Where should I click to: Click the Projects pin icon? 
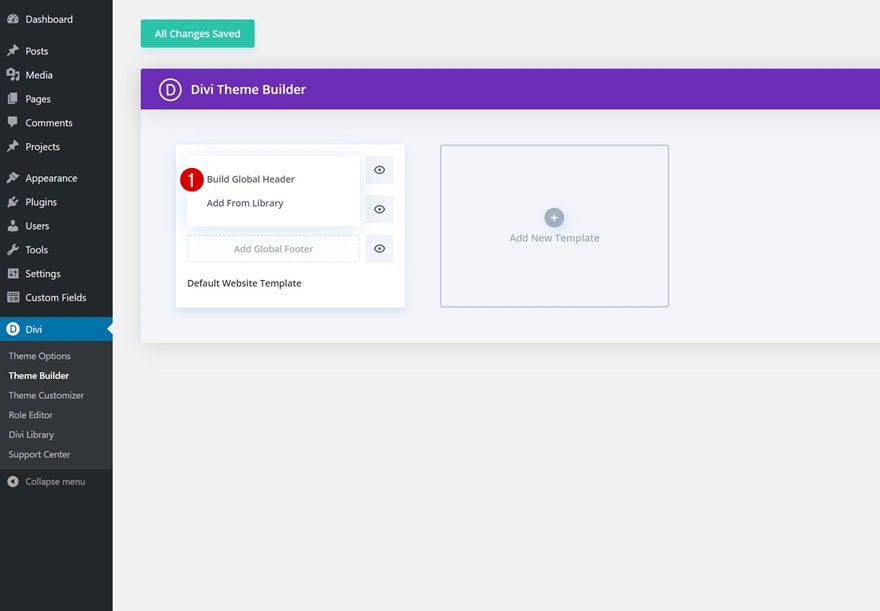click(x=13, y=146)
